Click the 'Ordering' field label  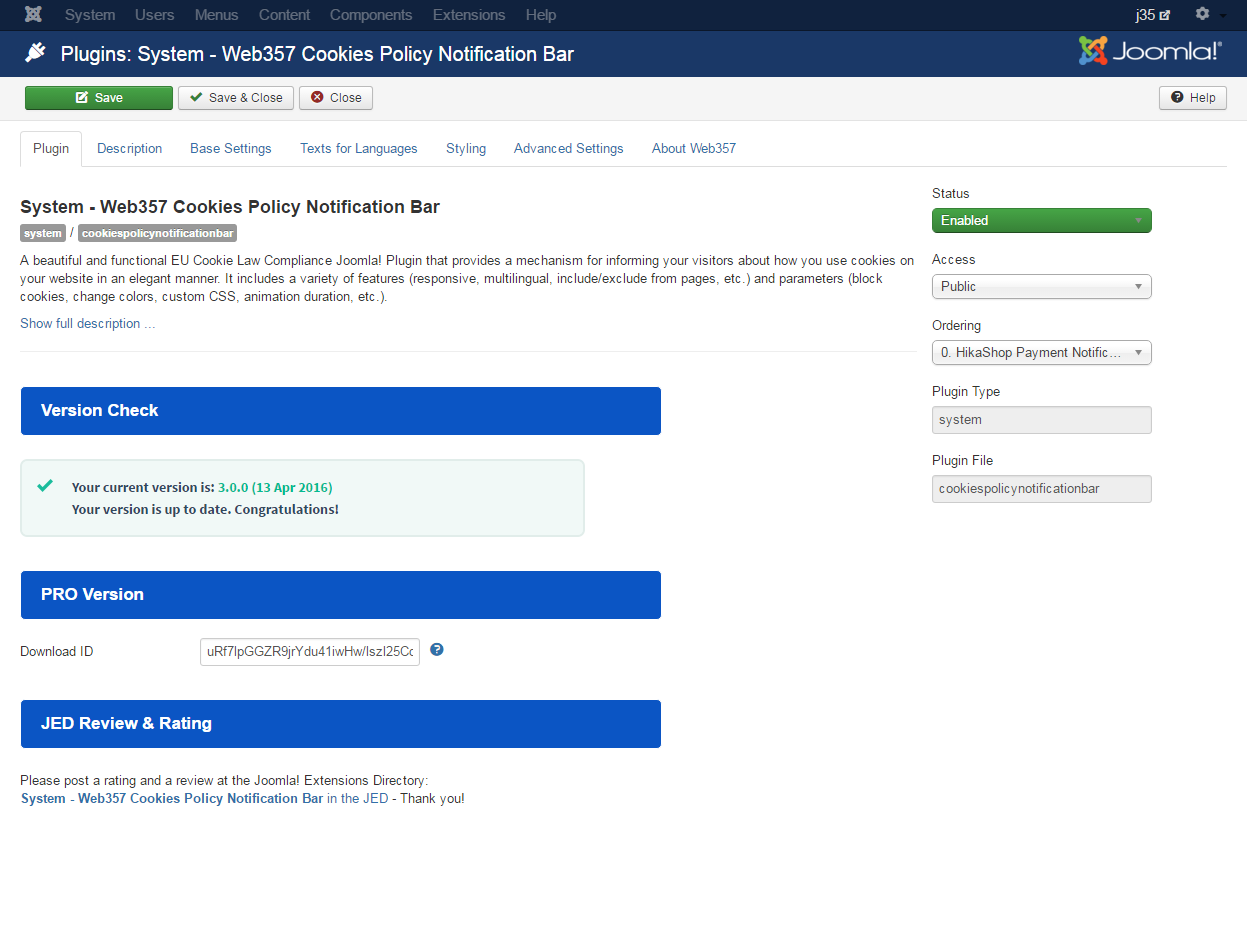pos(957,325)
